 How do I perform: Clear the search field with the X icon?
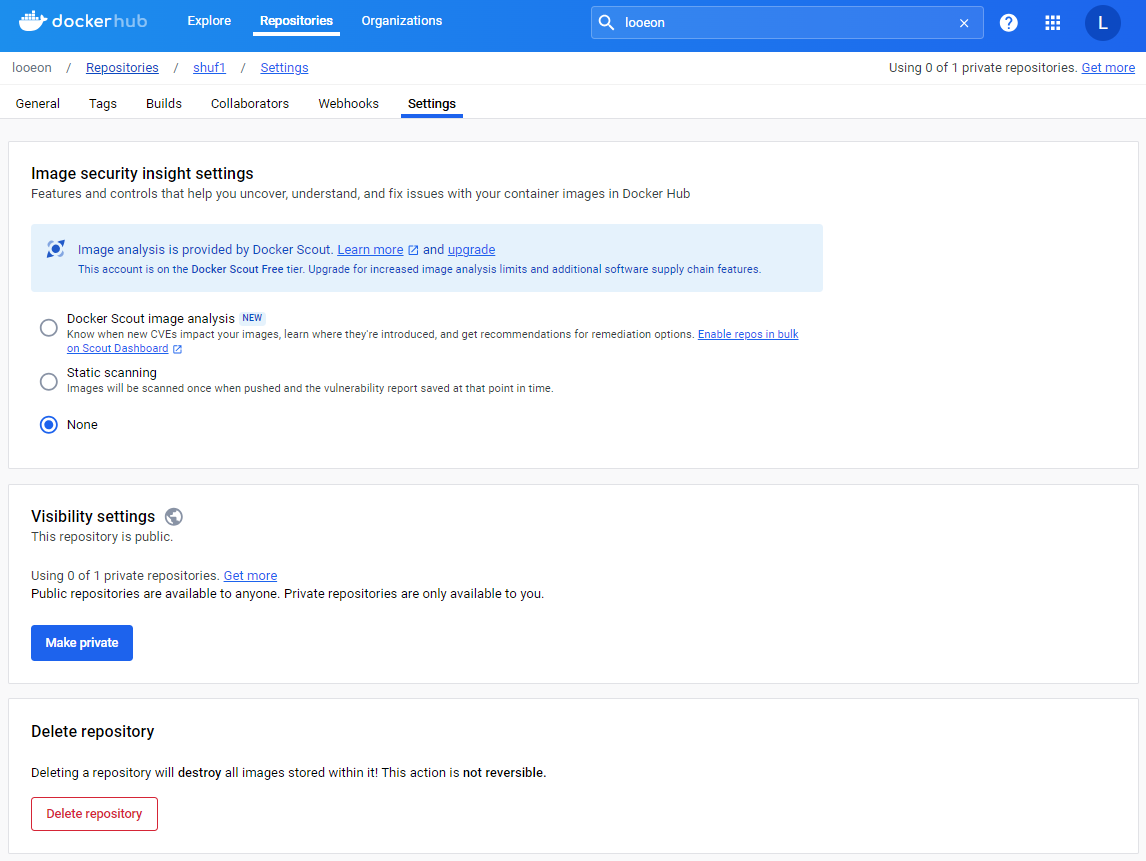(964, 23)
